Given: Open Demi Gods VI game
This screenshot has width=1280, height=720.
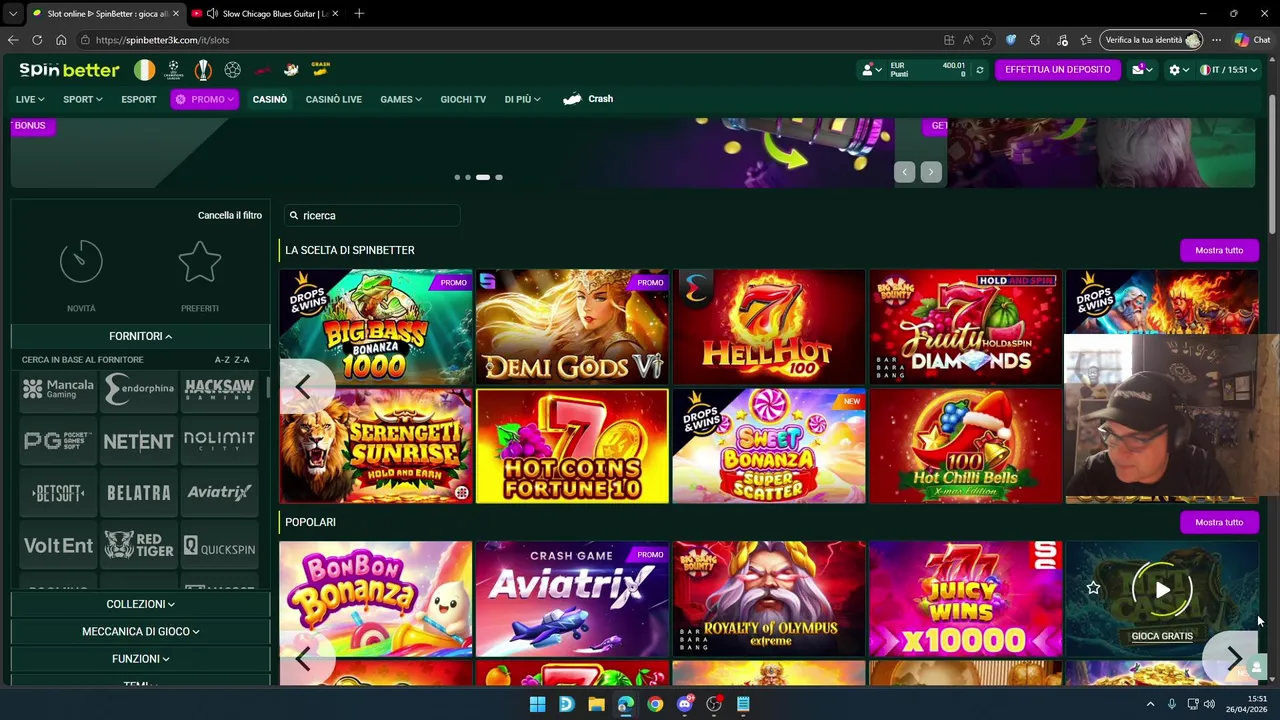Looking at the screenshot, I should (572, 327).
